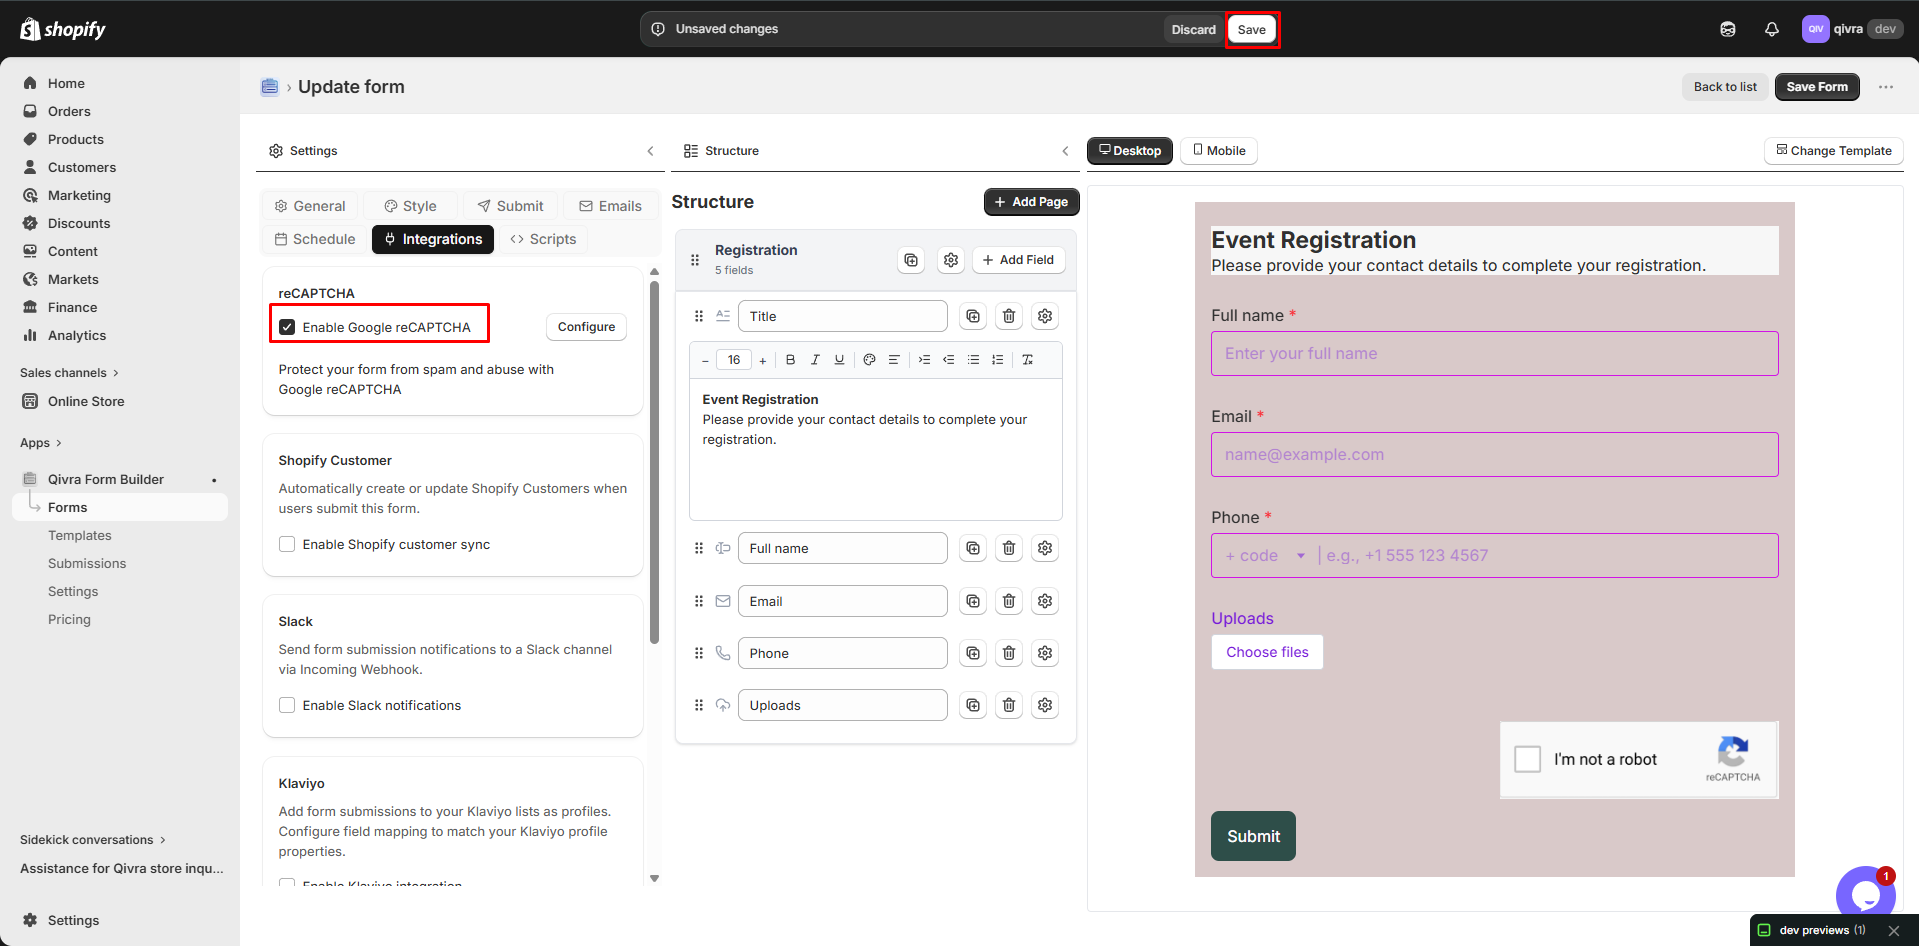
Task: Switch to the General settings tab
Action: (x=310, y=206)
